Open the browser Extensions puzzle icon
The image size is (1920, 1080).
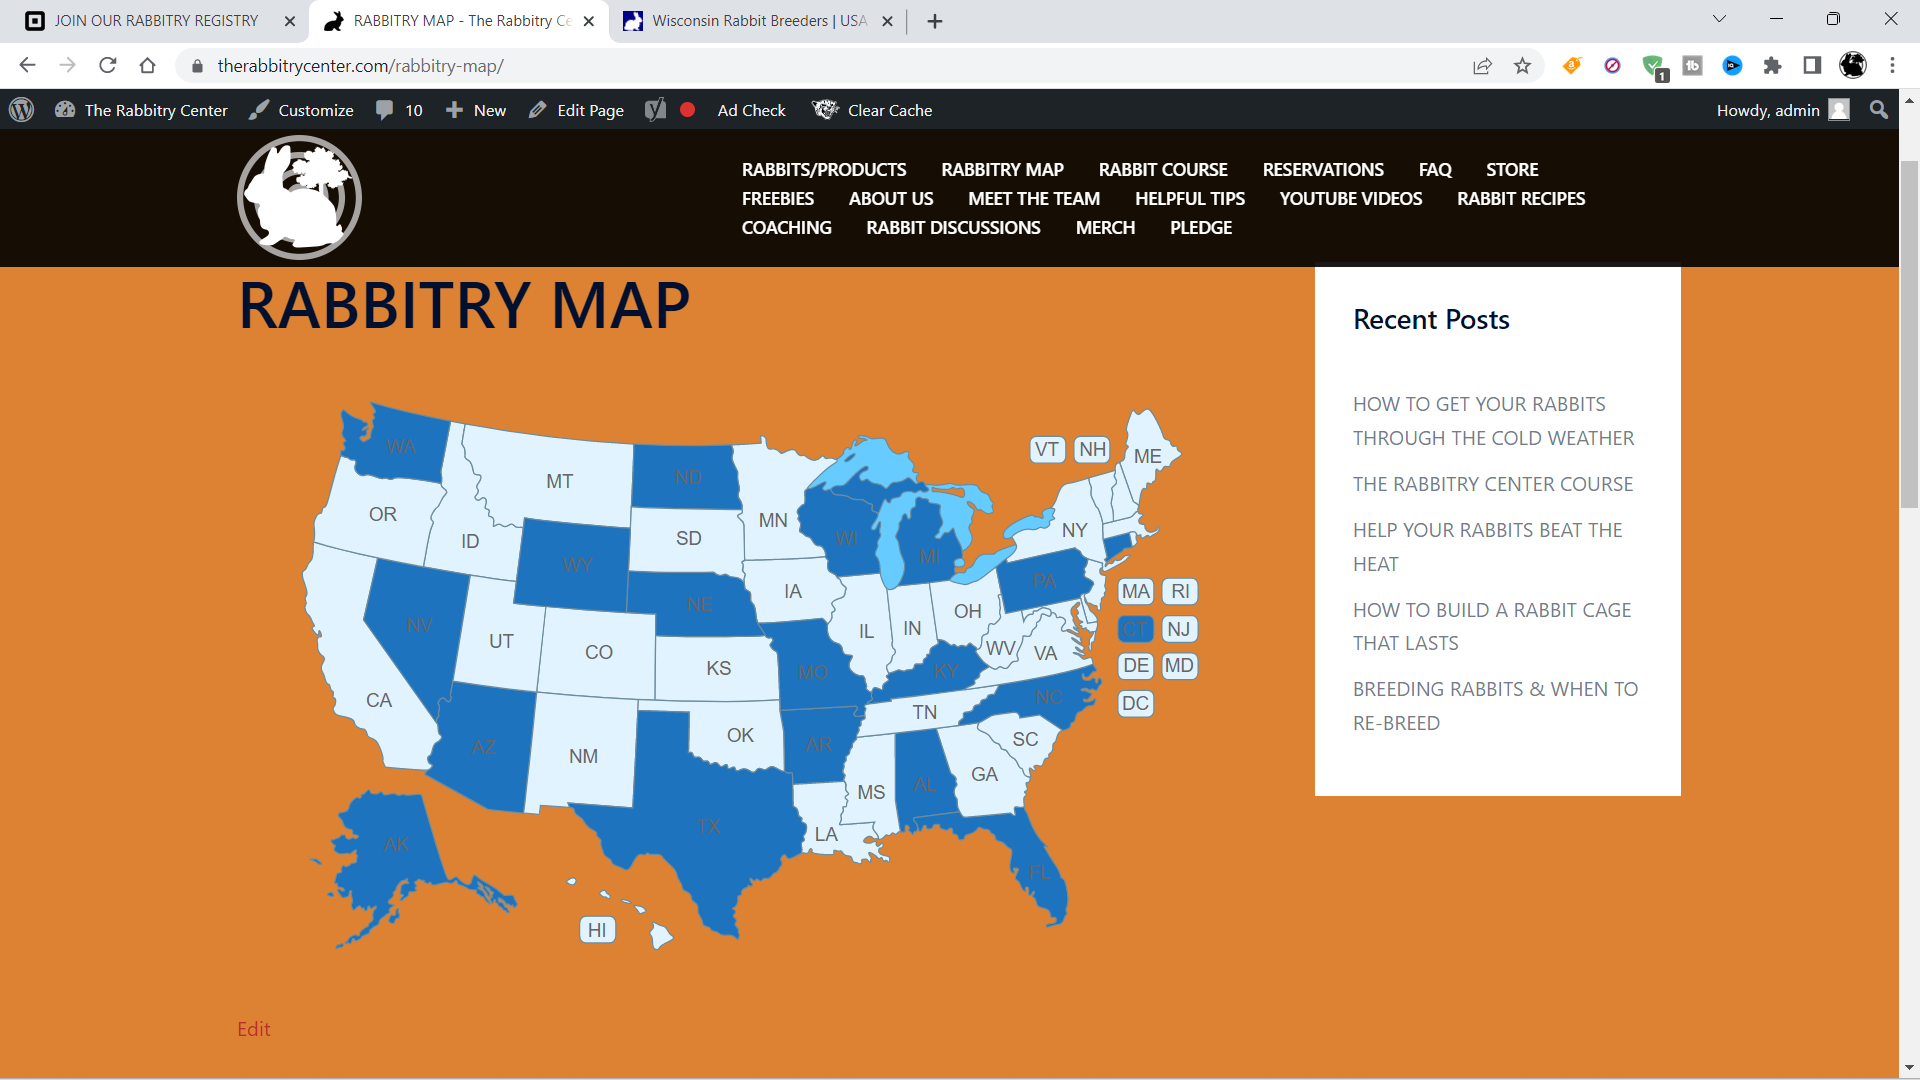[x=1772, y=66]
